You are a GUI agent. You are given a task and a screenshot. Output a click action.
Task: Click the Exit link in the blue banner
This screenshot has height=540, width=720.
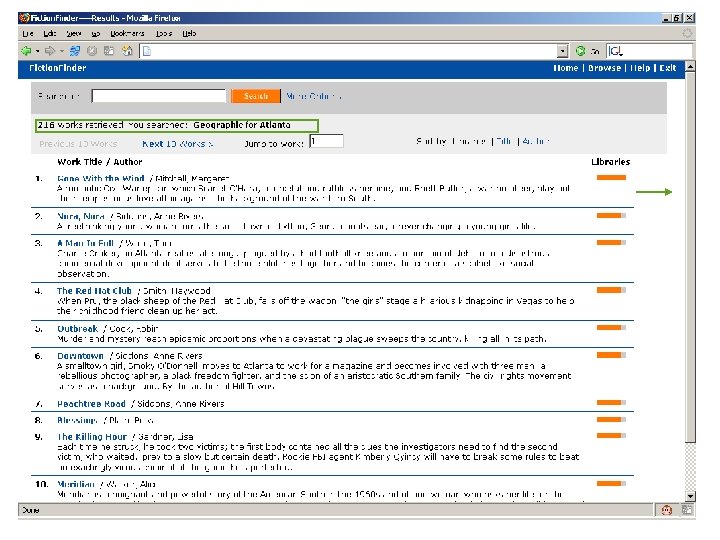point(668,68)
